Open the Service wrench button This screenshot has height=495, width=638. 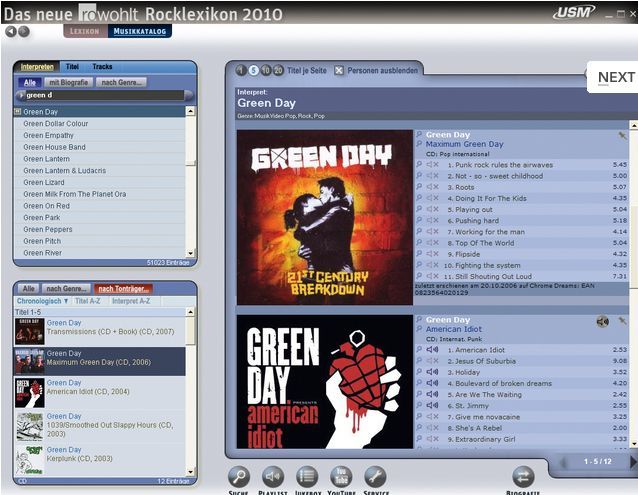tap(375, 476)
